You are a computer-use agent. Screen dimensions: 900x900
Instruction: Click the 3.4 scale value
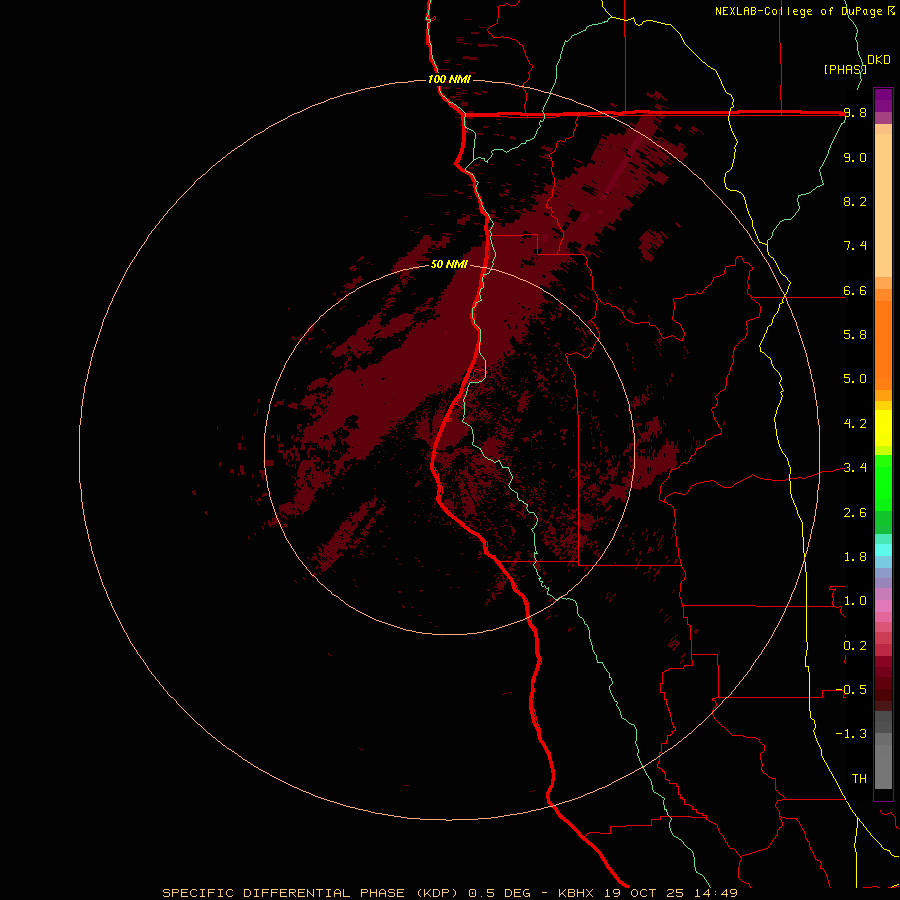click(855, 468)
